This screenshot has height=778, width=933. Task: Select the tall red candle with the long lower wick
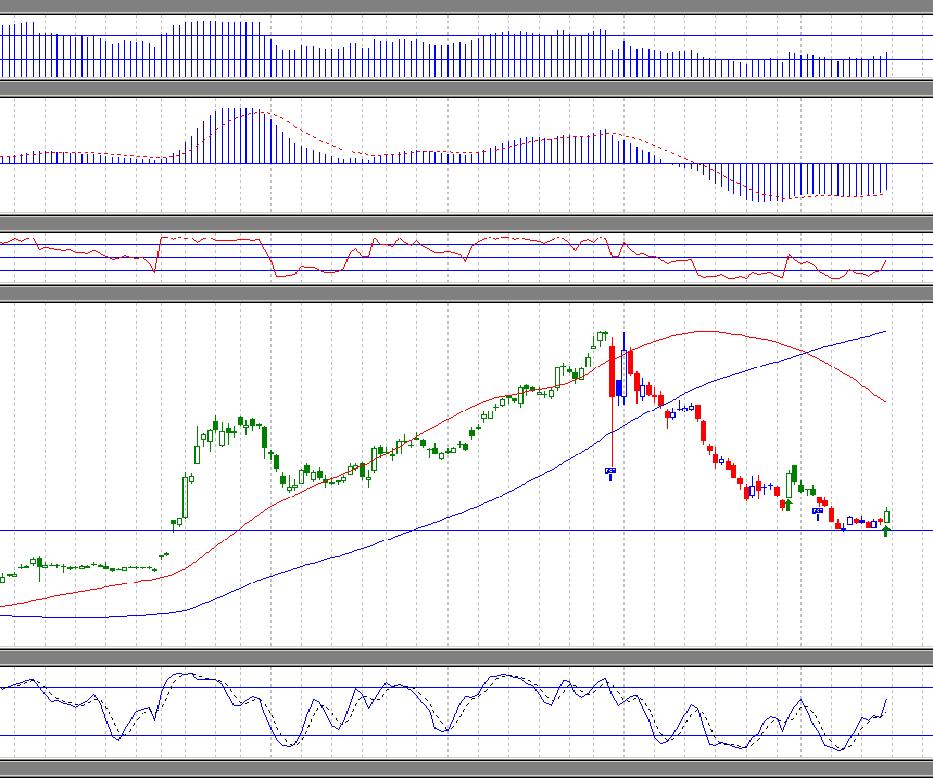point(612,372)
